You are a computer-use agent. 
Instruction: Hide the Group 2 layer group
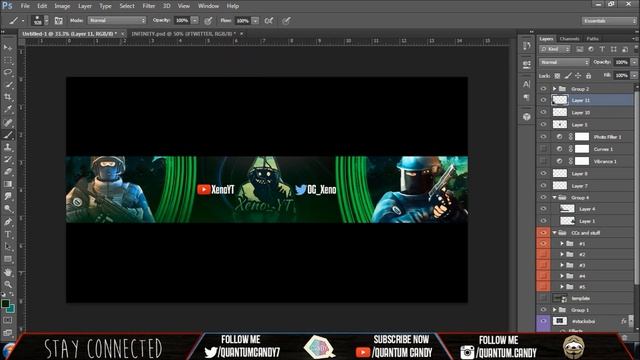[543, 89]
